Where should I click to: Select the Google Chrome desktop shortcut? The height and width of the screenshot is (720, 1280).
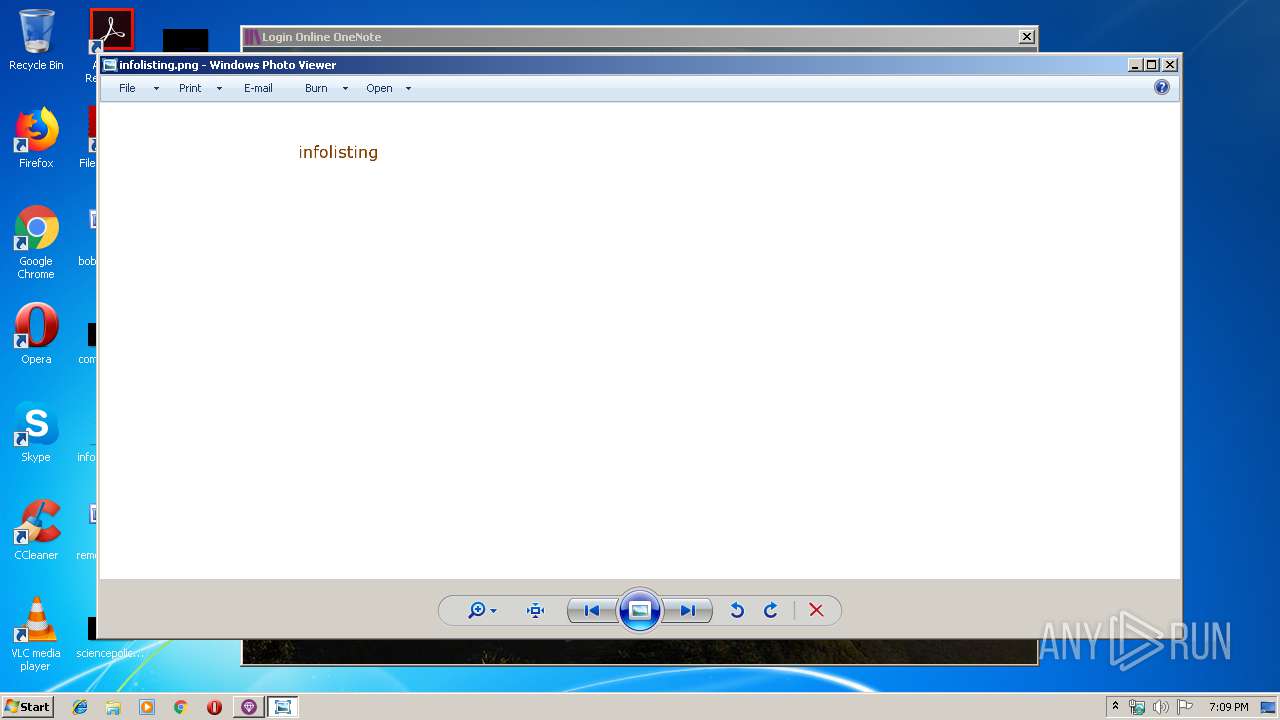click(x=36, y=242)
